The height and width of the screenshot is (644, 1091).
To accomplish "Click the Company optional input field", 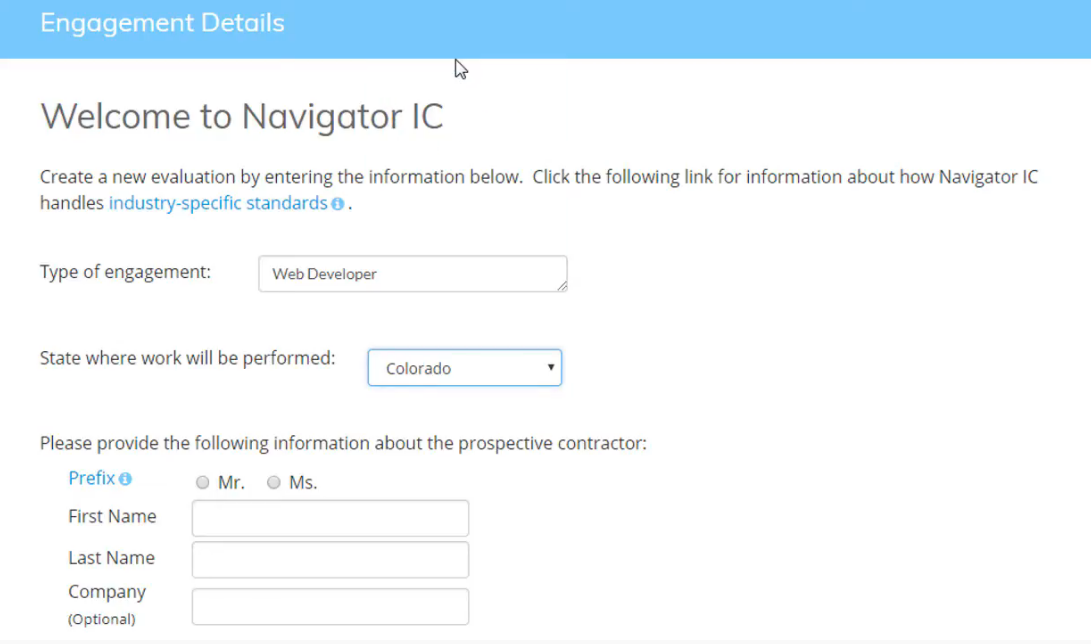I will pyautogui.click(x=330, y=606).
